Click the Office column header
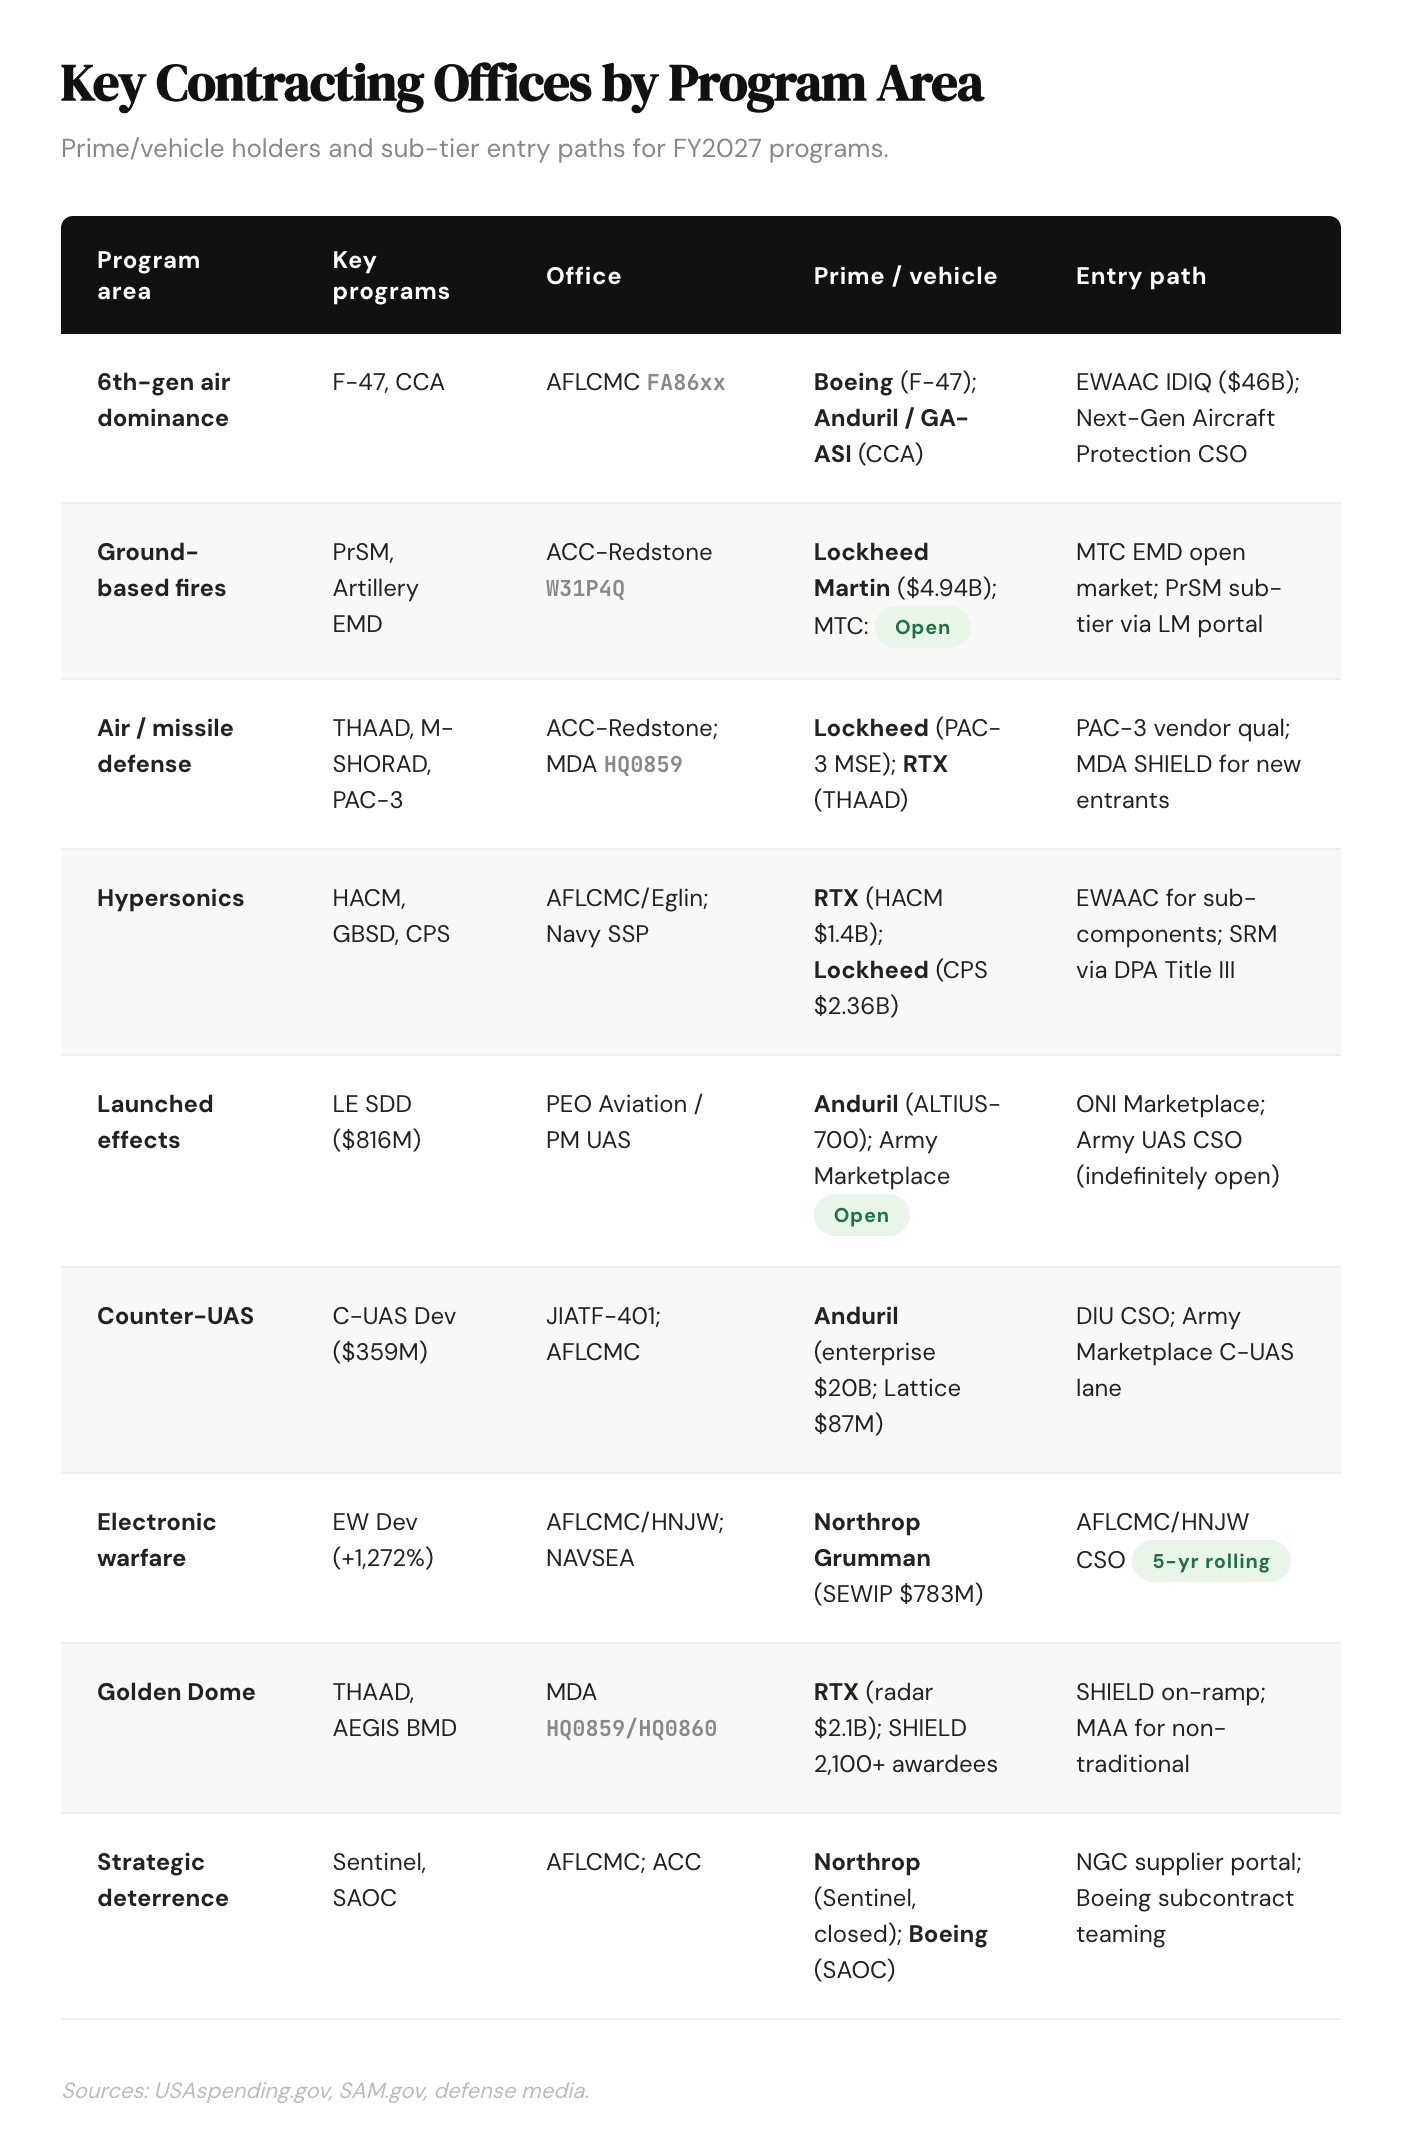The height and width of the screenshot is (2148, 1402). 584,275
